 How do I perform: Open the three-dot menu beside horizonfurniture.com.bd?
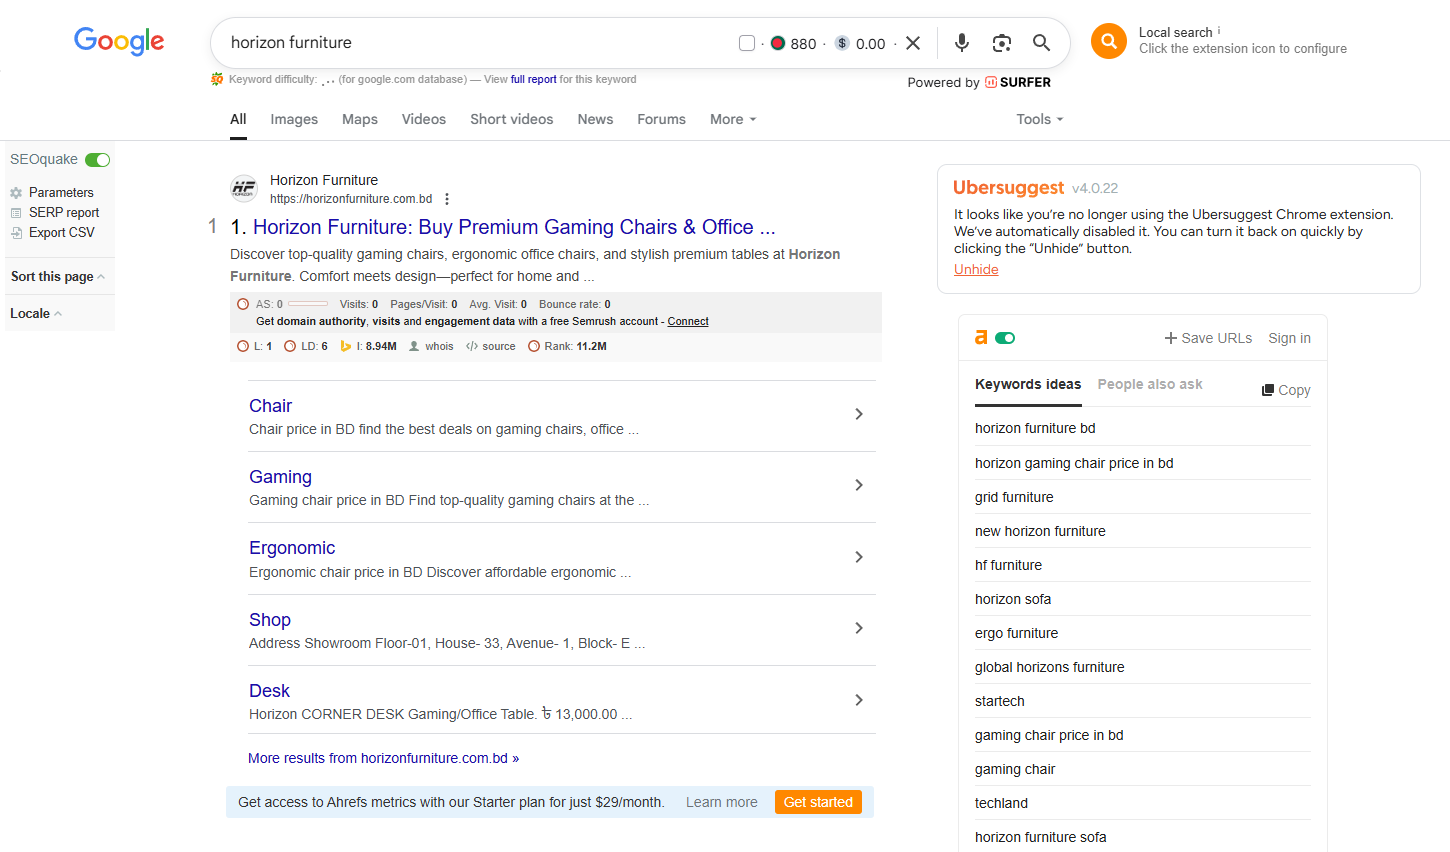click(x=447, y=199)
